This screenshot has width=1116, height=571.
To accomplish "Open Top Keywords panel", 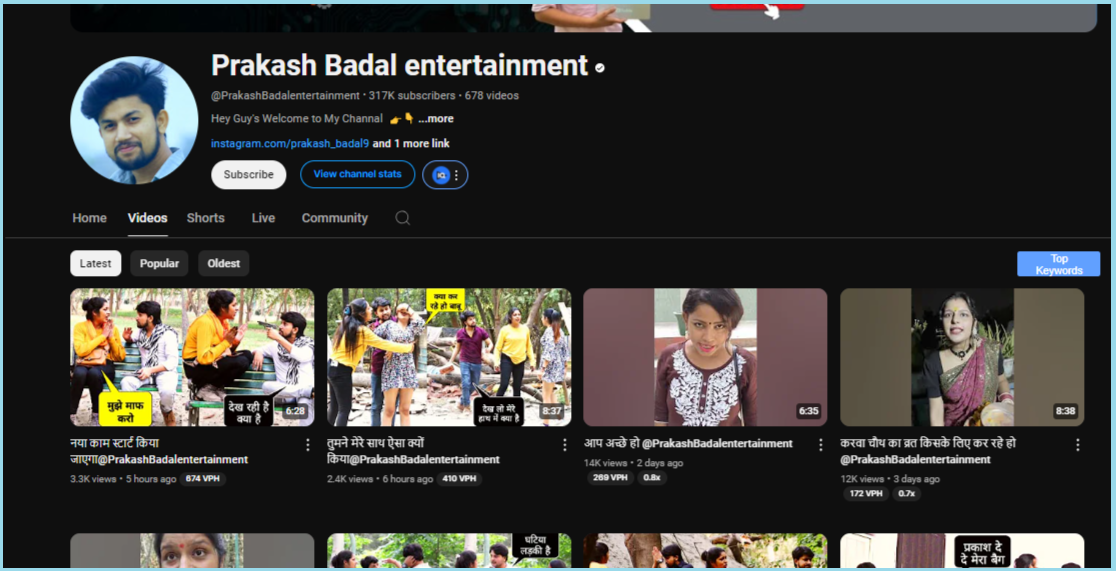I will 1058,264.
